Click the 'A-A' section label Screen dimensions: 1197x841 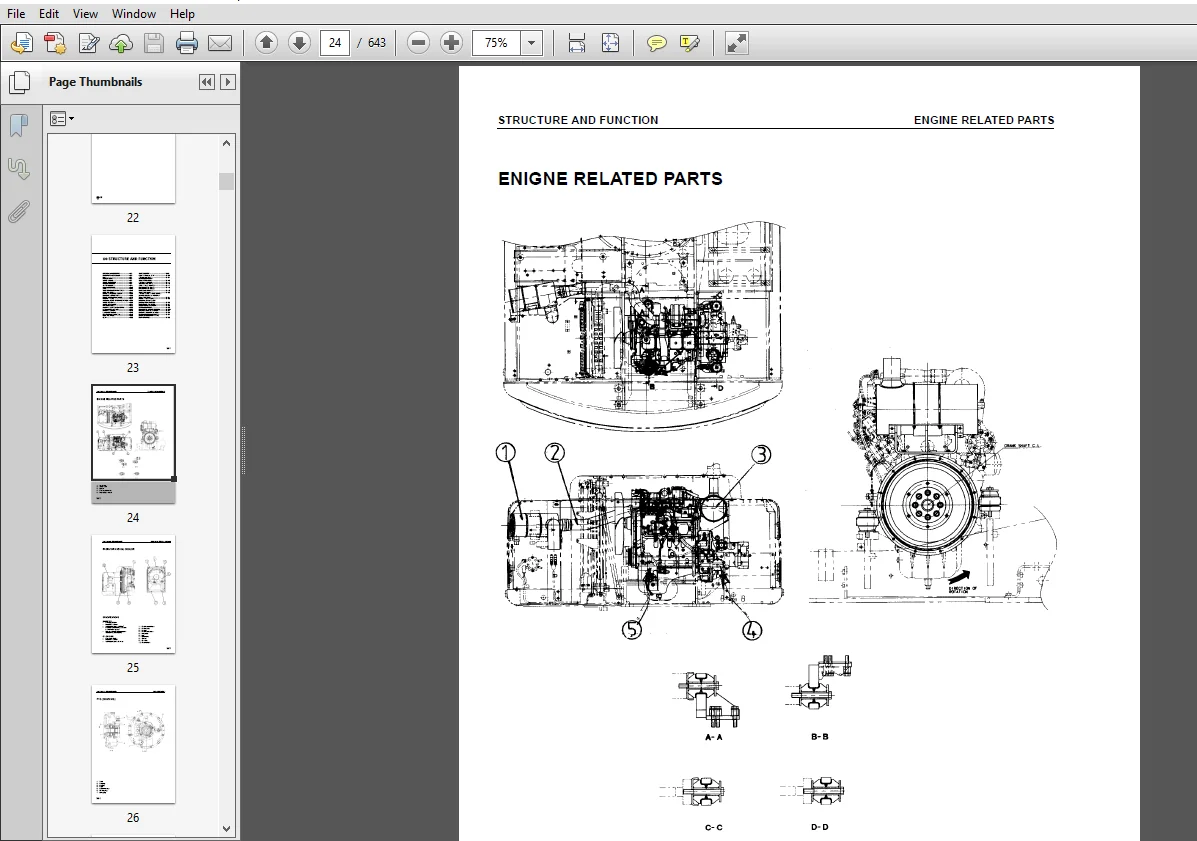pos(713,737)
